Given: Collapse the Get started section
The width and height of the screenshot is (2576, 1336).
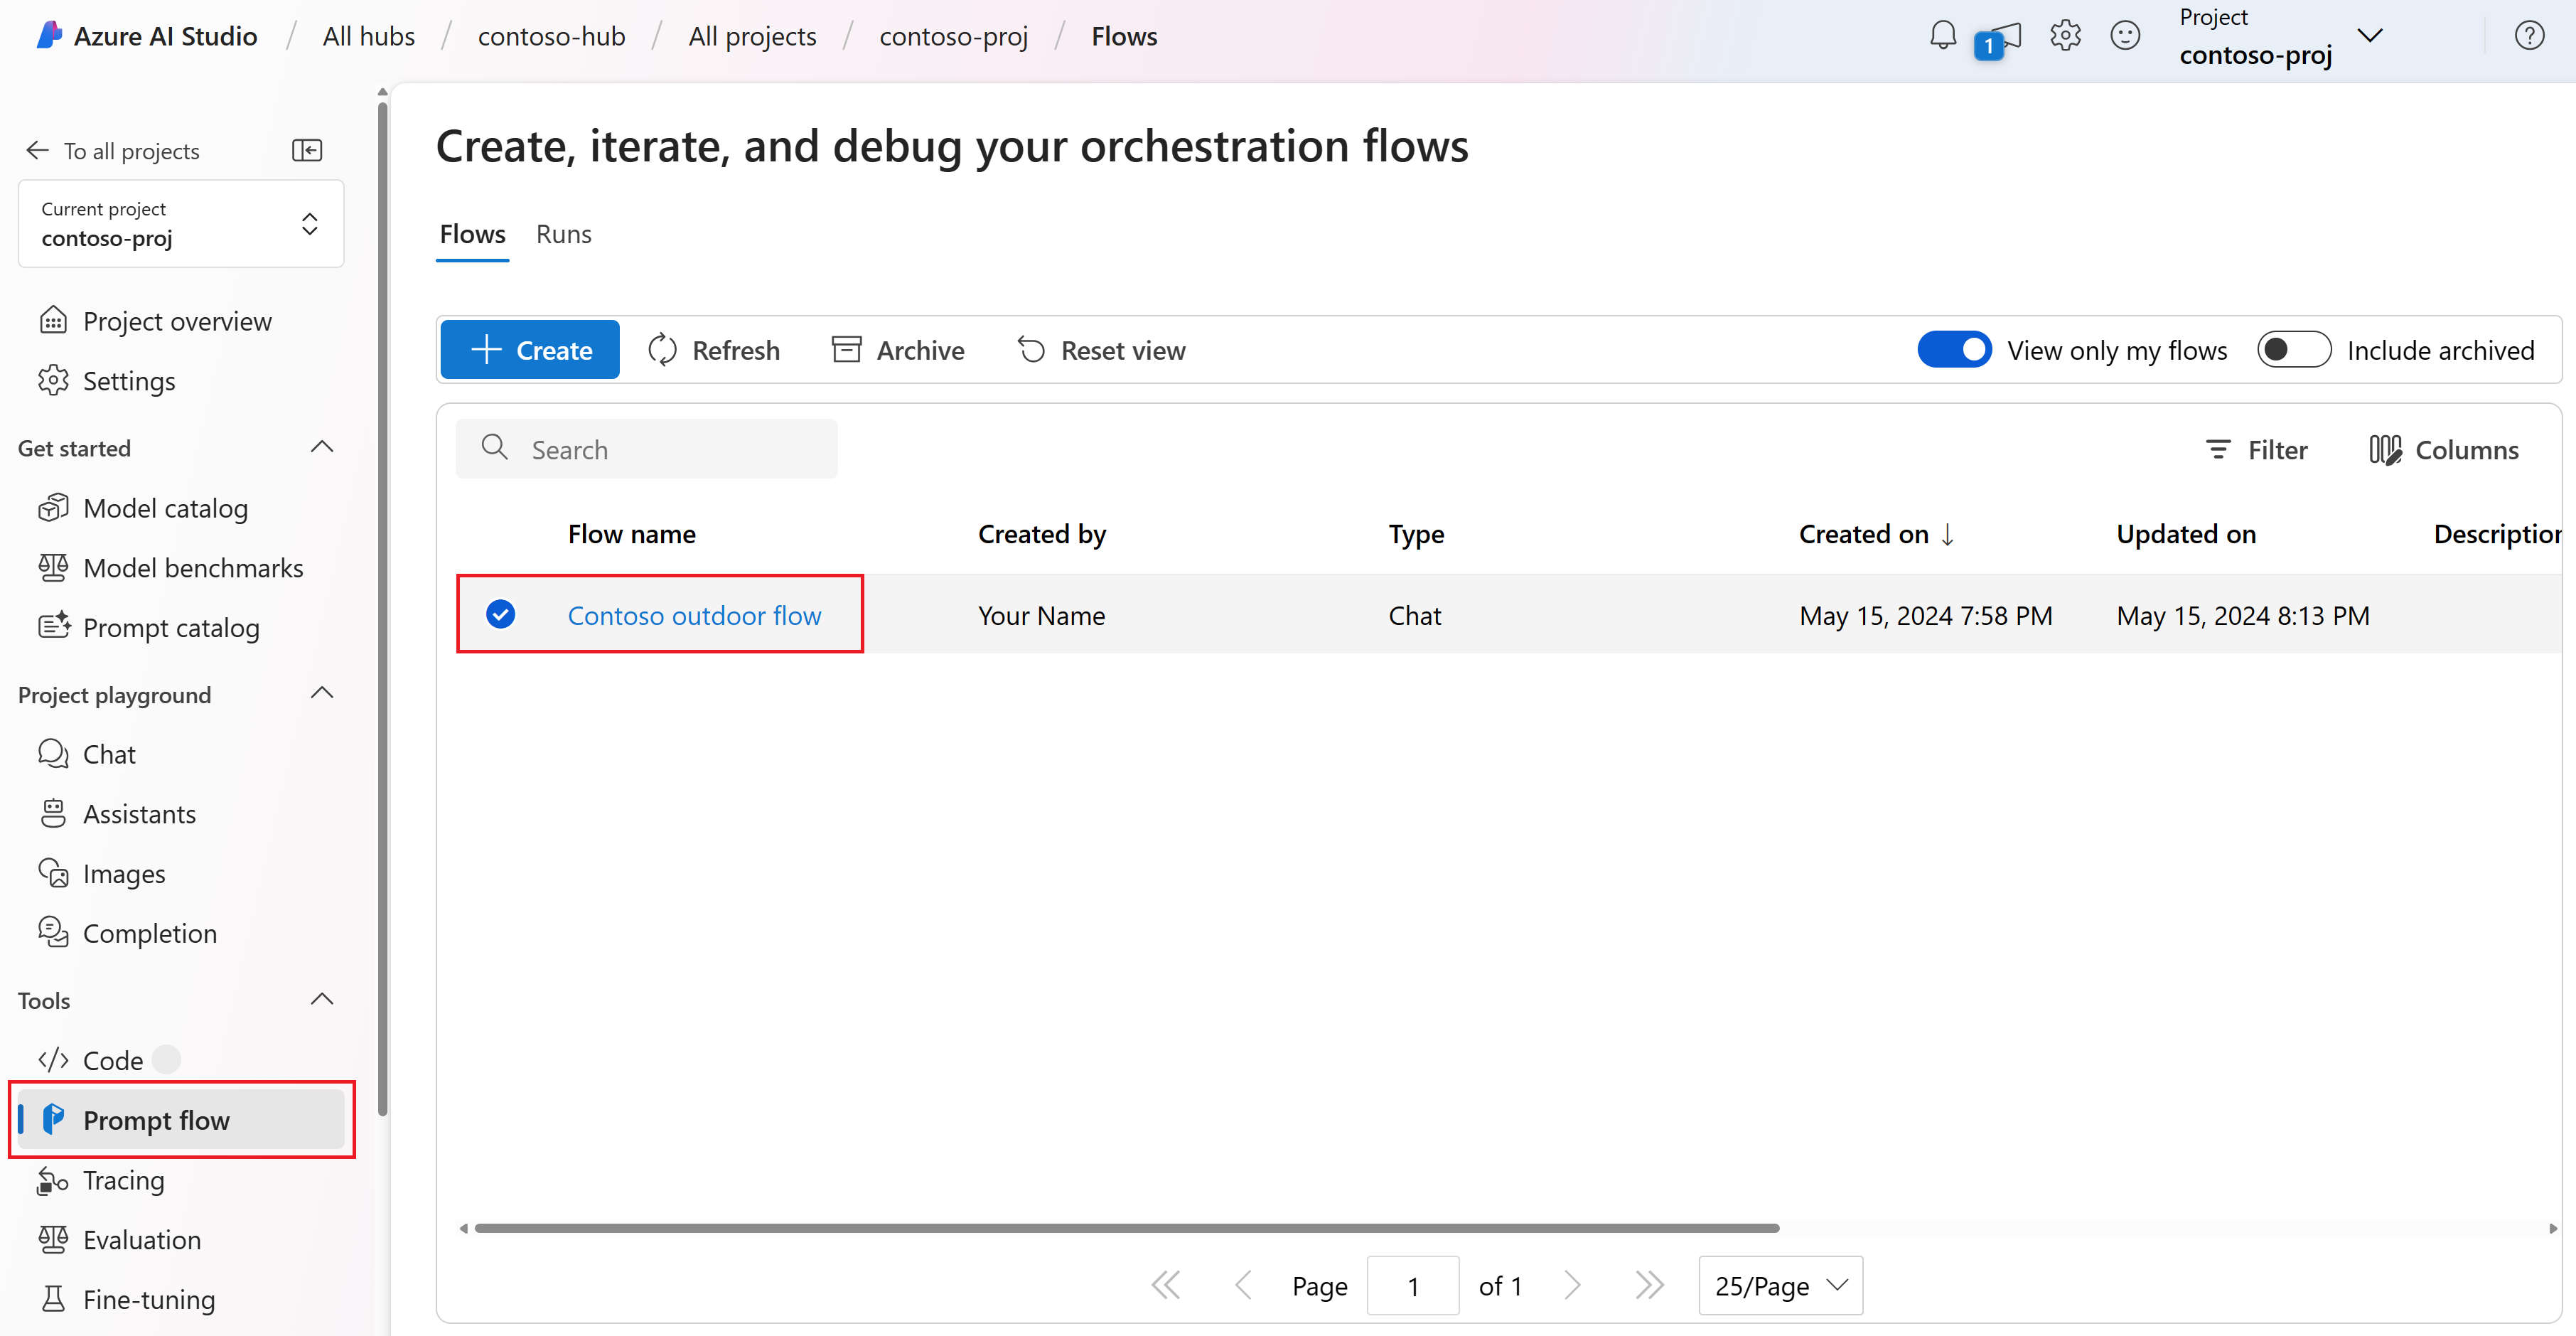Looking at the screenshot, I should [322, 447].
